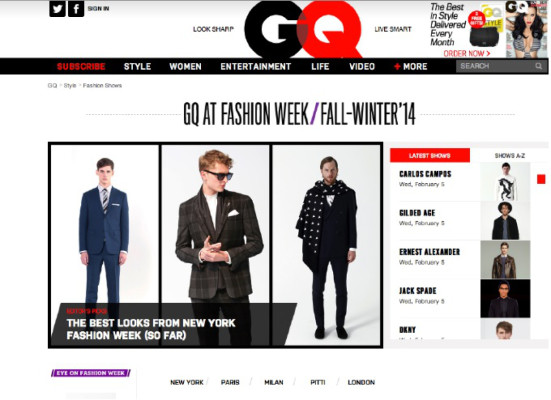Screen dimensions: 551x400
Task: Open Carlos Campos show thumbnail
Action: coord(505,182)
